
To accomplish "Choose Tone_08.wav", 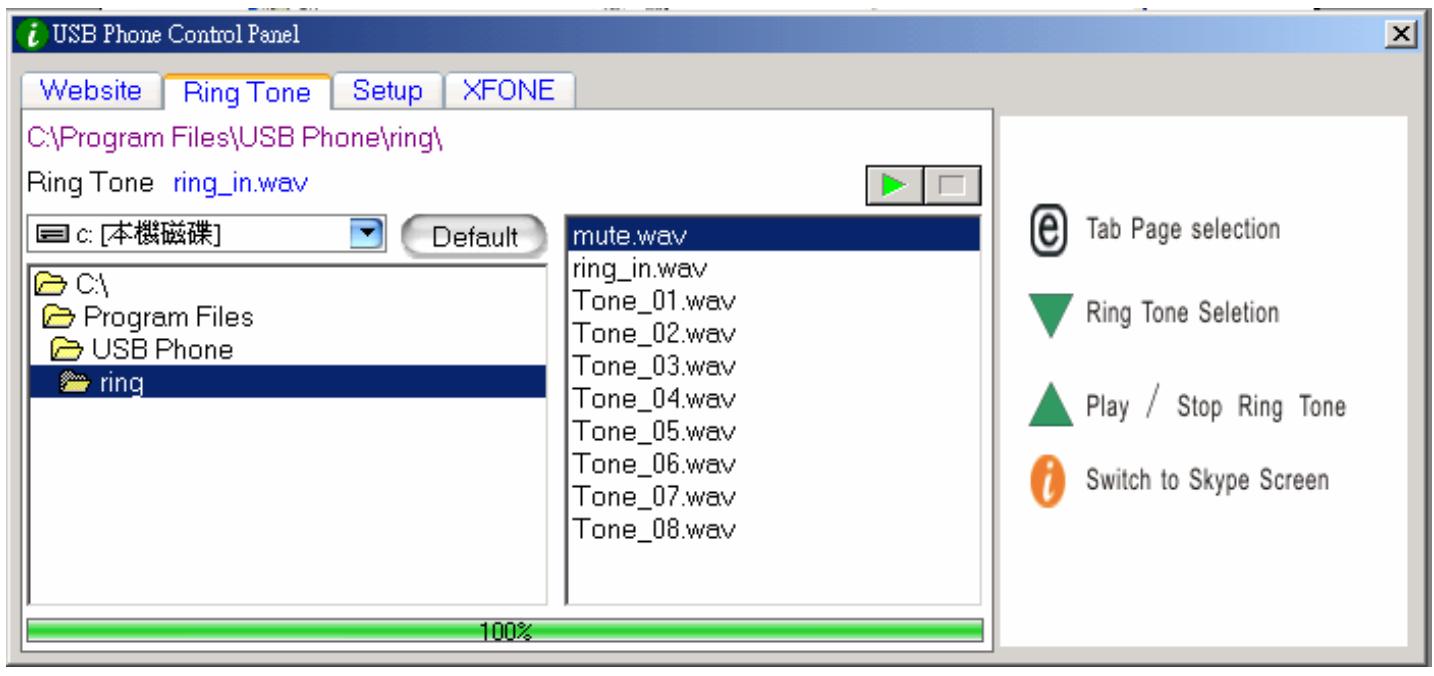I will pyautogui.click(x=772, y=528).
